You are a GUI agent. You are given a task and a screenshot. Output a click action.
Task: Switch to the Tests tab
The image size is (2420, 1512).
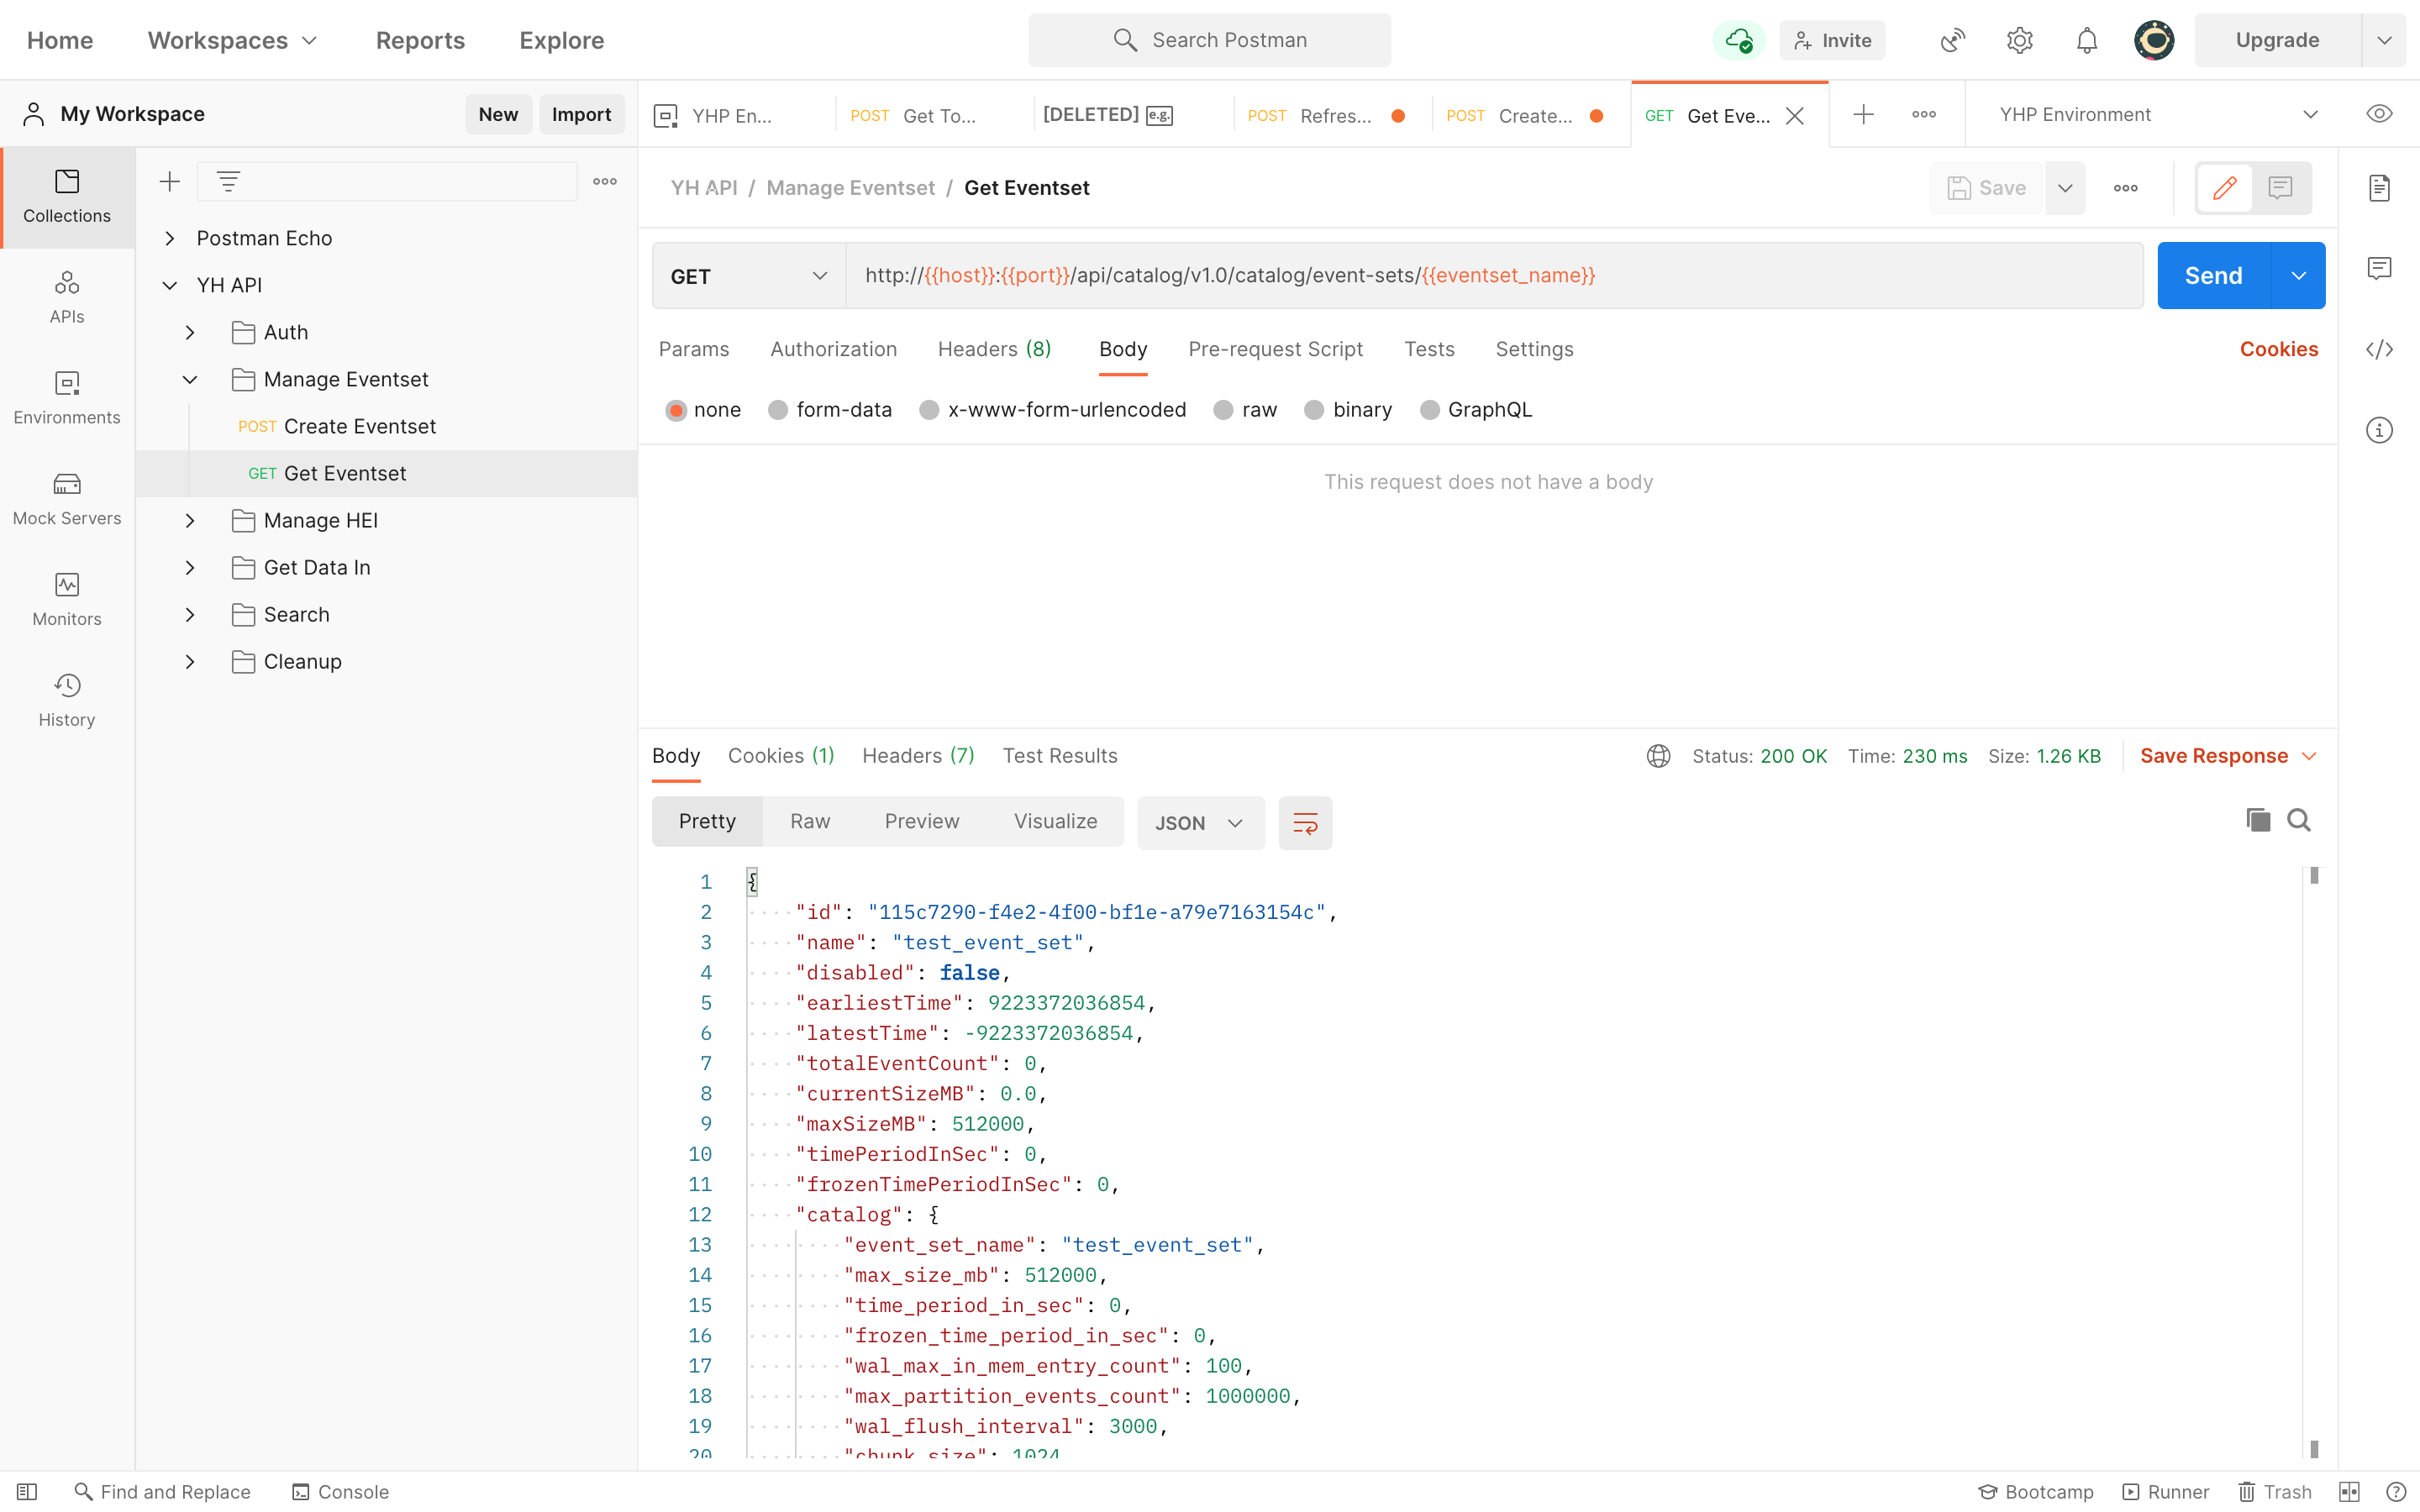point(1430,349)
